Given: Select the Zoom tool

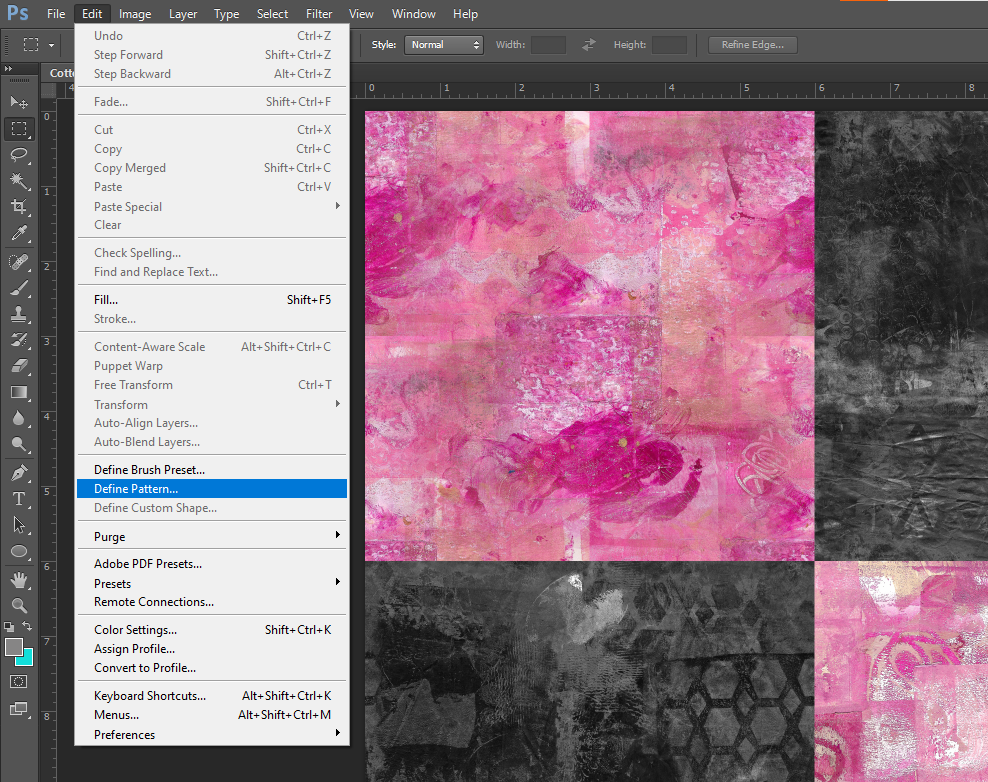Looking at the screenshot, I should click(19, 606).
